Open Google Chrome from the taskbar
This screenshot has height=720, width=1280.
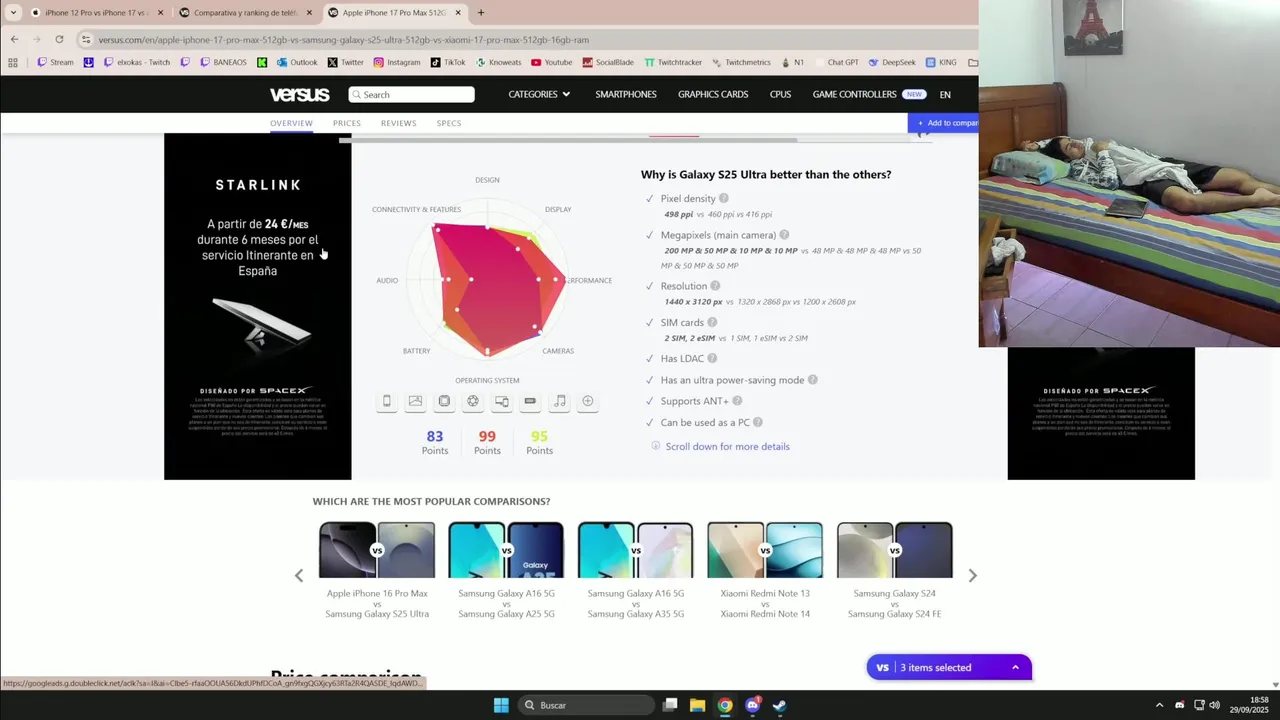pos(725,705)
